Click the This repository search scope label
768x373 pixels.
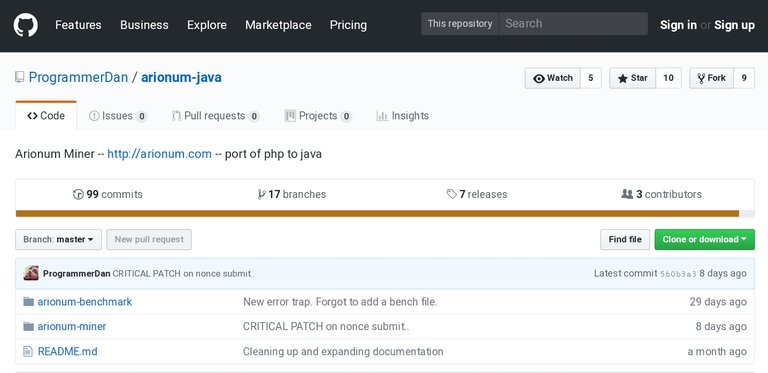coord(460,23)
